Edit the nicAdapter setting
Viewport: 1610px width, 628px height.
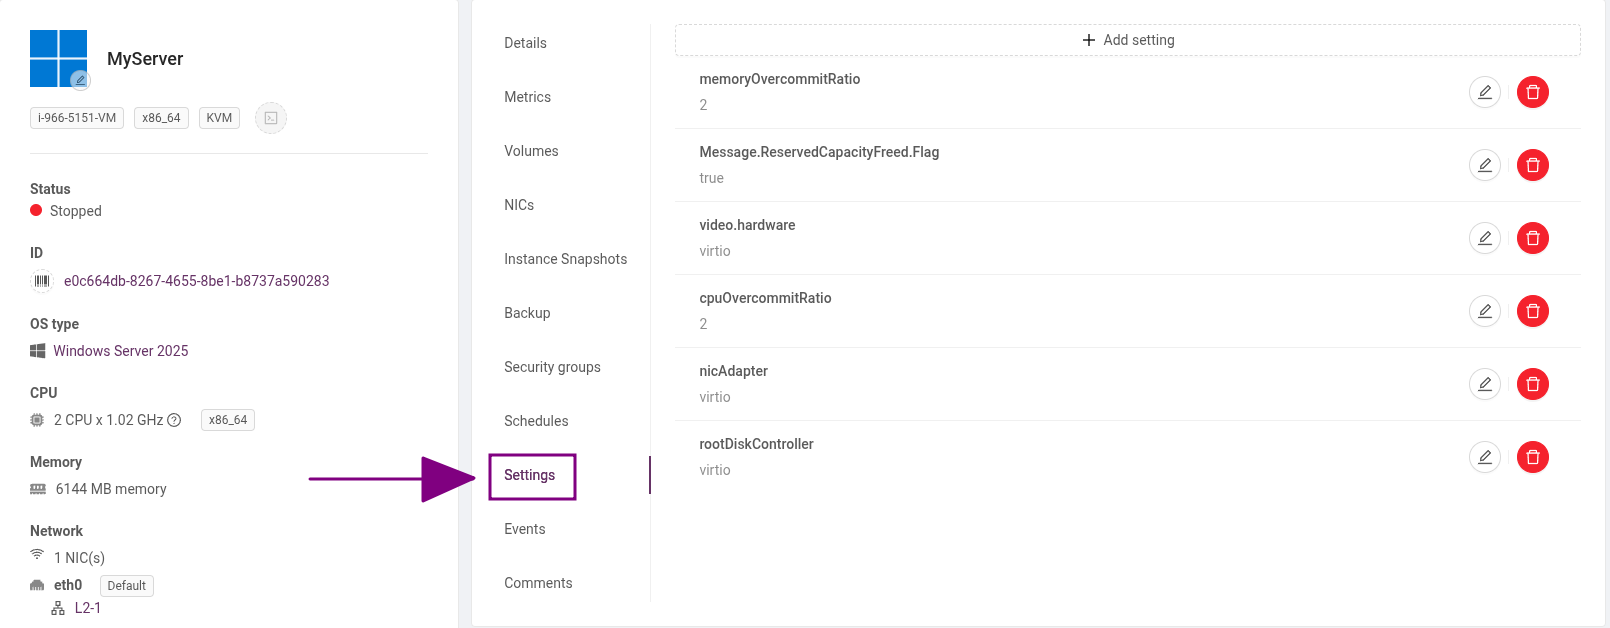1485,384
